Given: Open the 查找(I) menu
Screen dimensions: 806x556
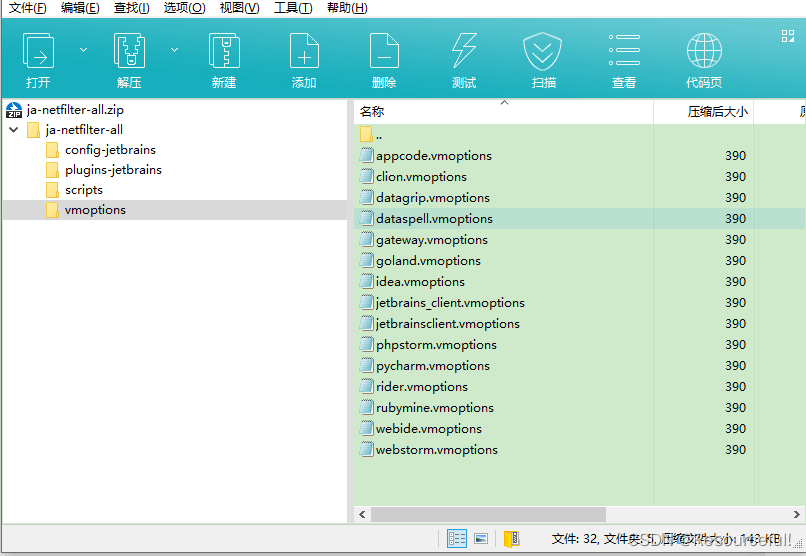Looking at the screenshot, I should (132, 8).
